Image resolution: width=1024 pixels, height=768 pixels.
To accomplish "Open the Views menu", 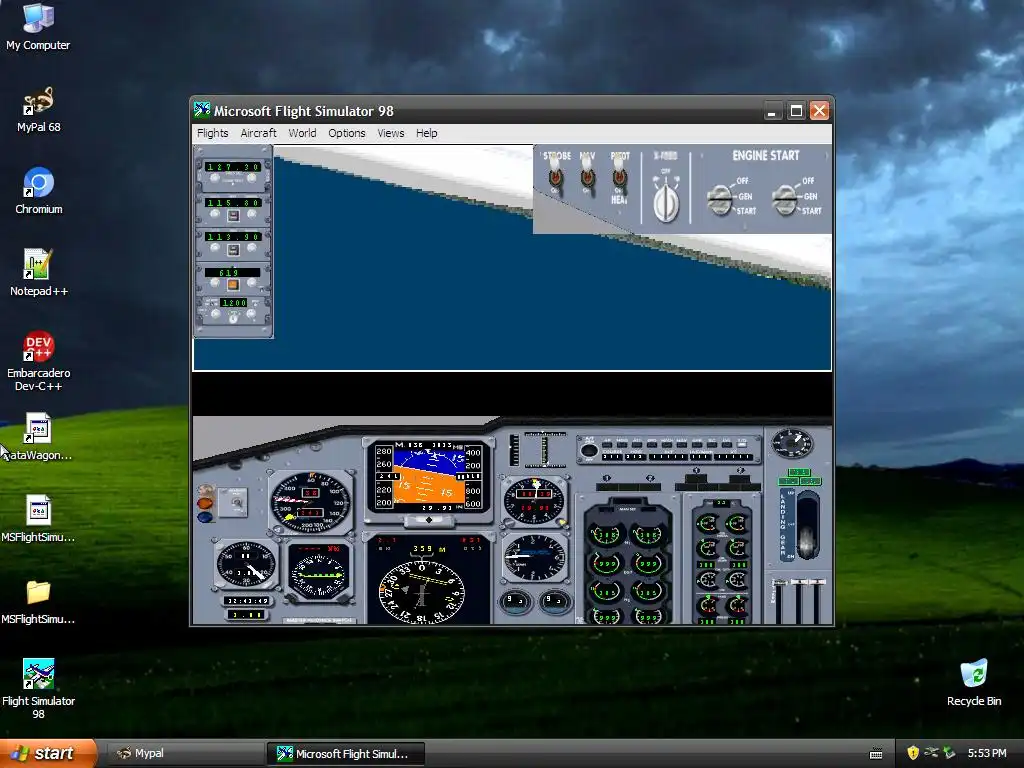I will tap(391, 133).
